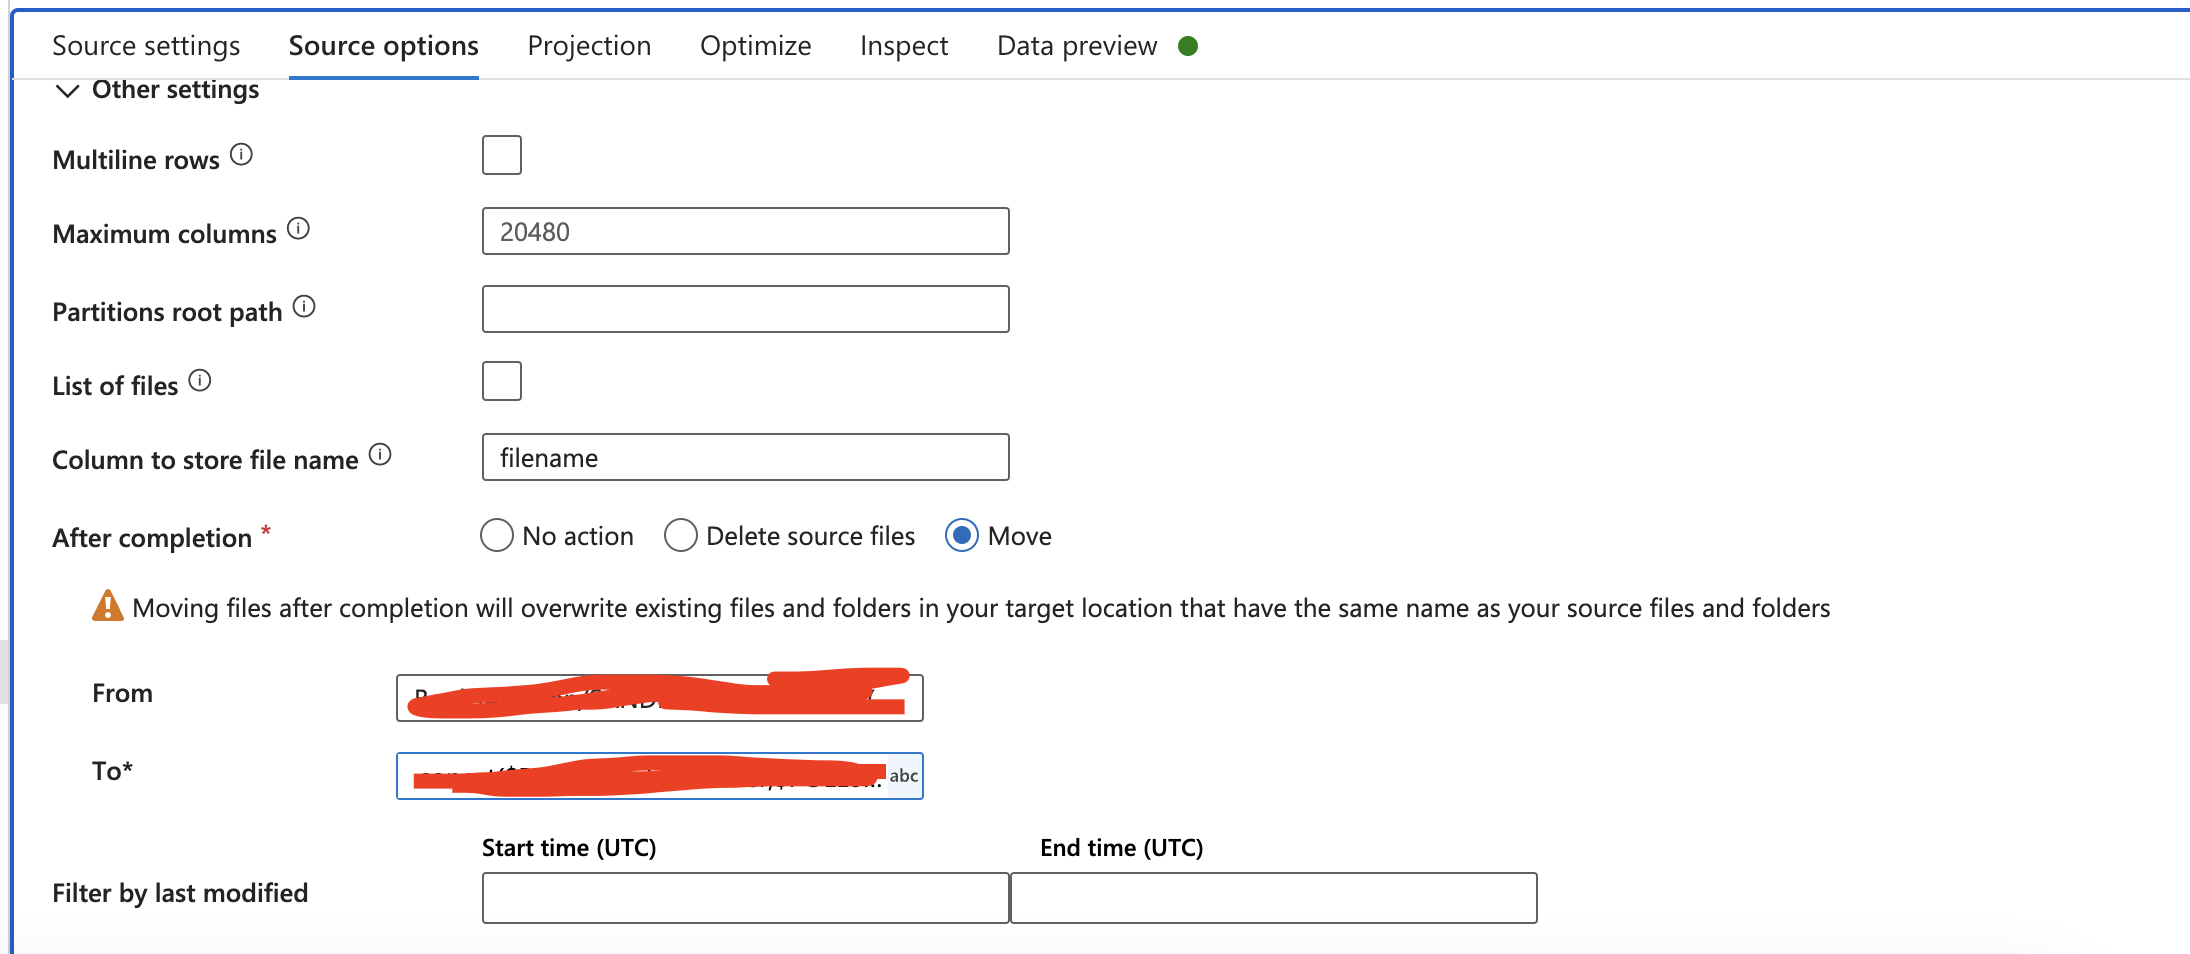Image resolution: width=2190 pixels, height=954 pixels.
Task: Click the Maximum columns info icon
Action: pyautogui.click(x=298, y=229)
